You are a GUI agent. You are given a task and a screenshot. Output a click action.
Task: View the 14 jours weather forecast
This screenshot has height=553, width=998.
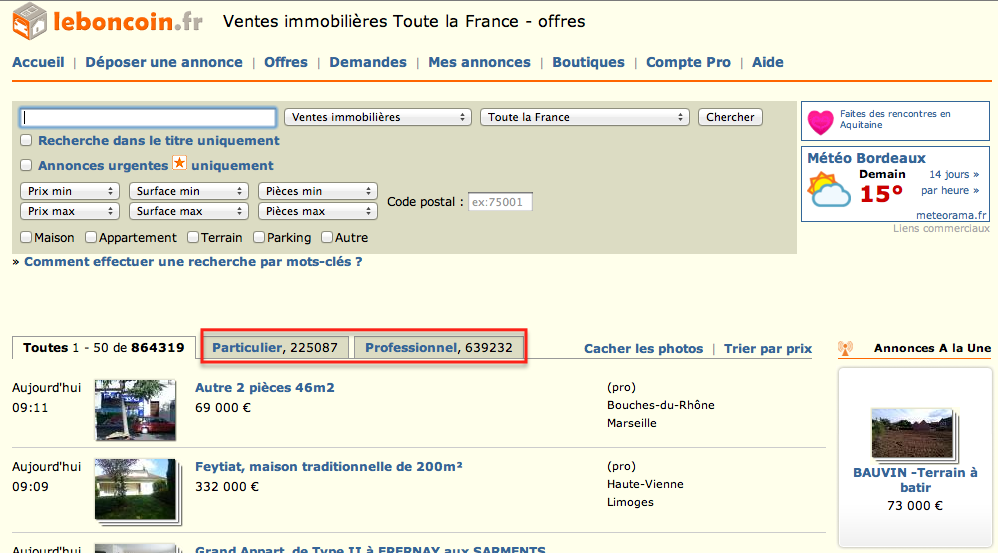[954, 174]
